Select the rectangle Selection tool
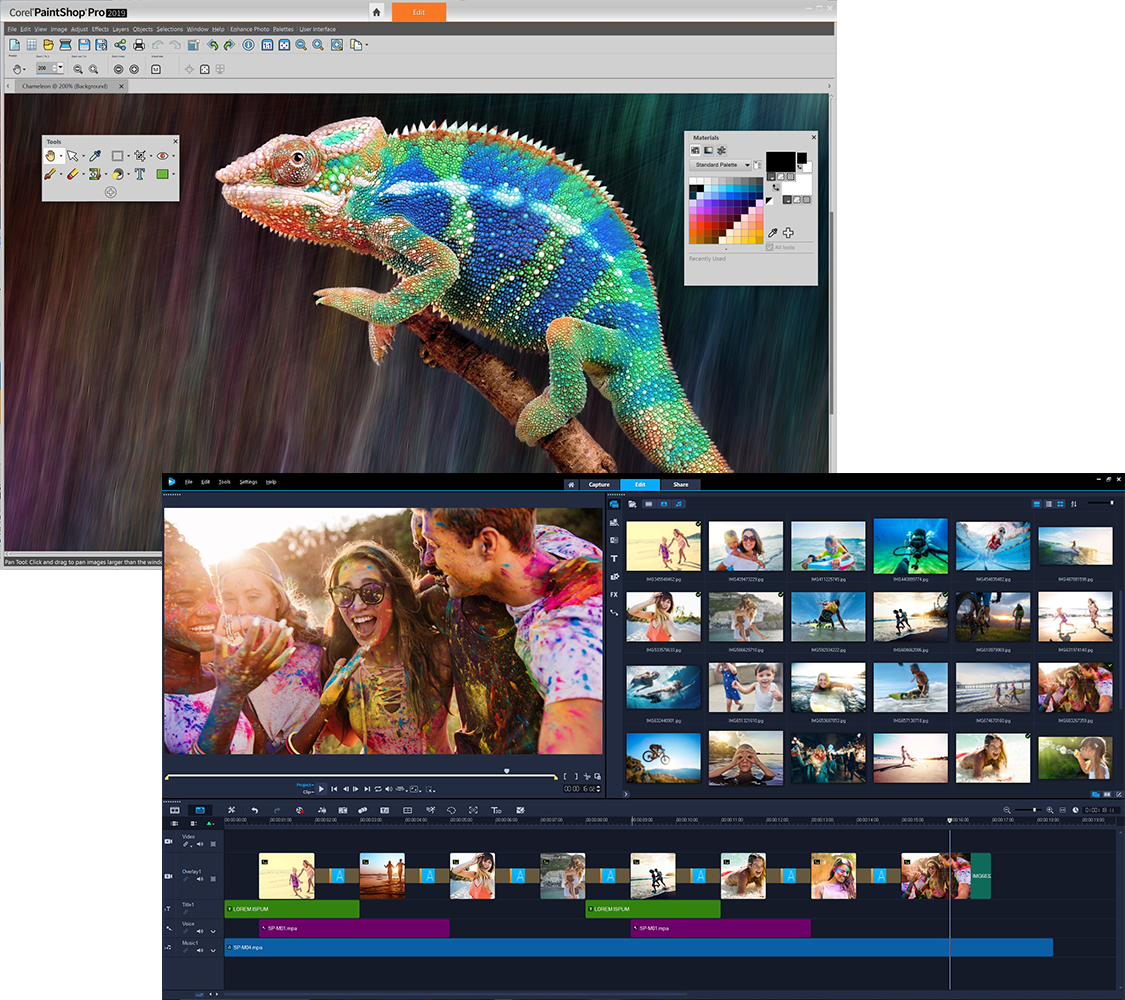1125x1000 pixels. click(117, 156)
